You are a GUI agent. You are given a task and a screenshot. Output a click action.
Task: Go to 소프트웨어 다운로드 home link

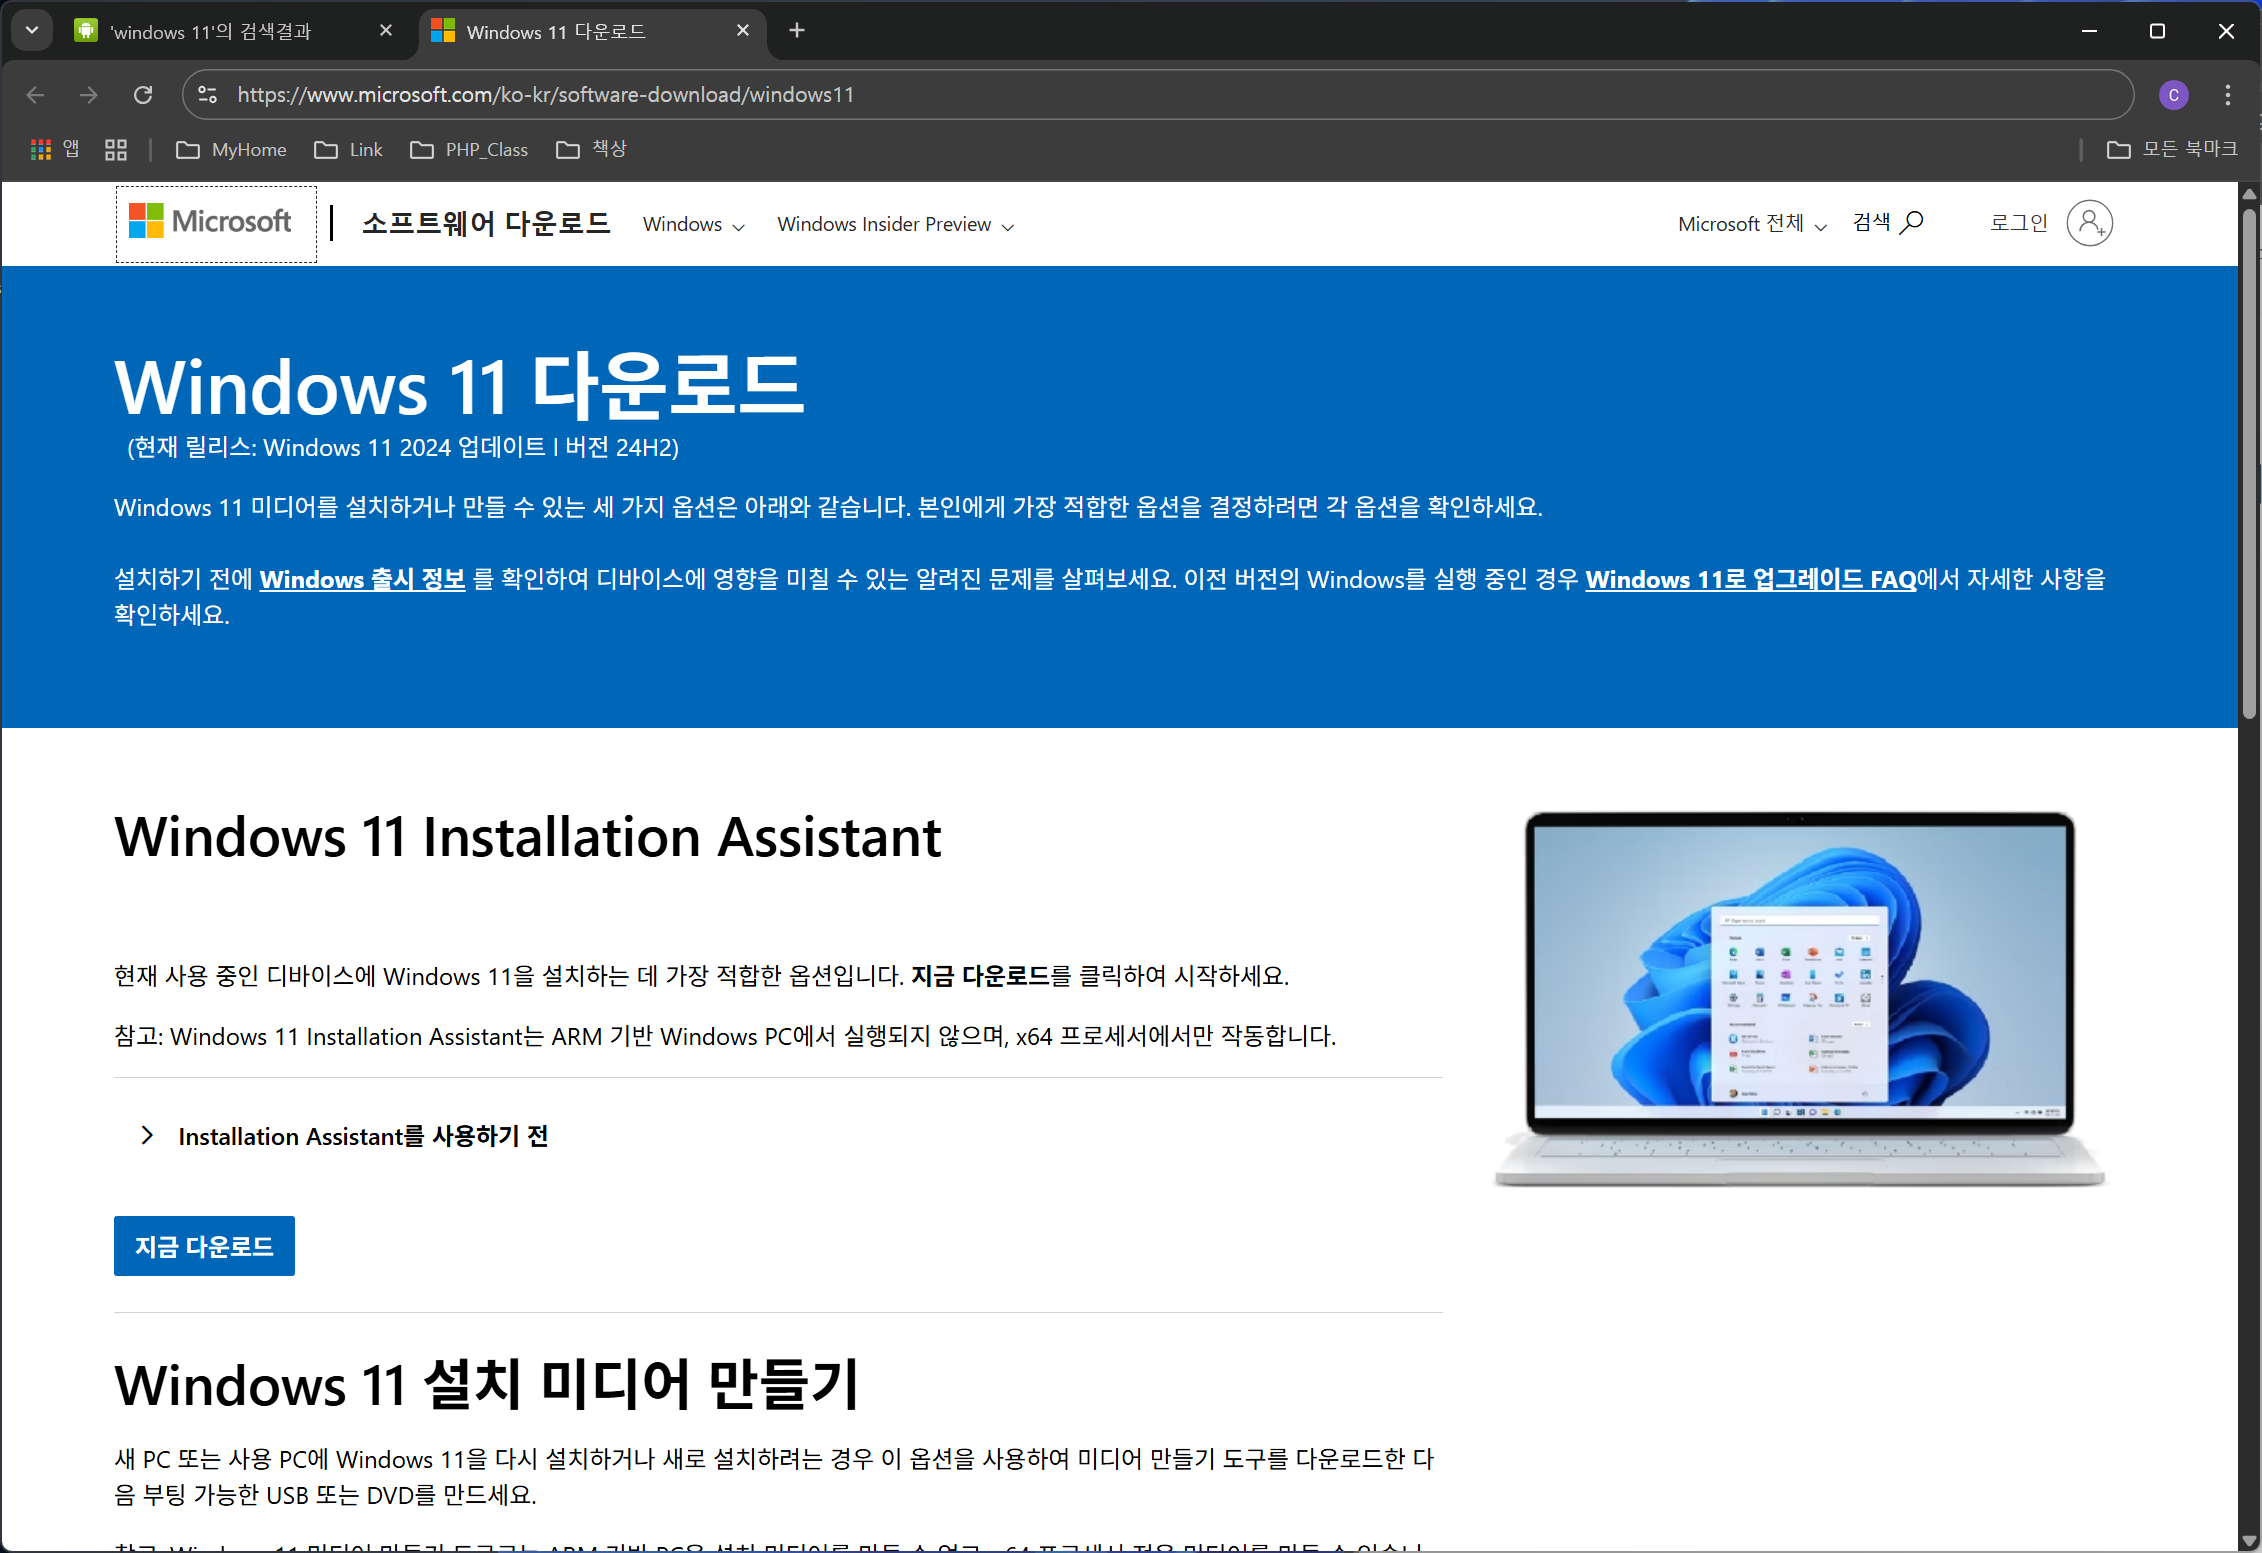click(486, 223)
